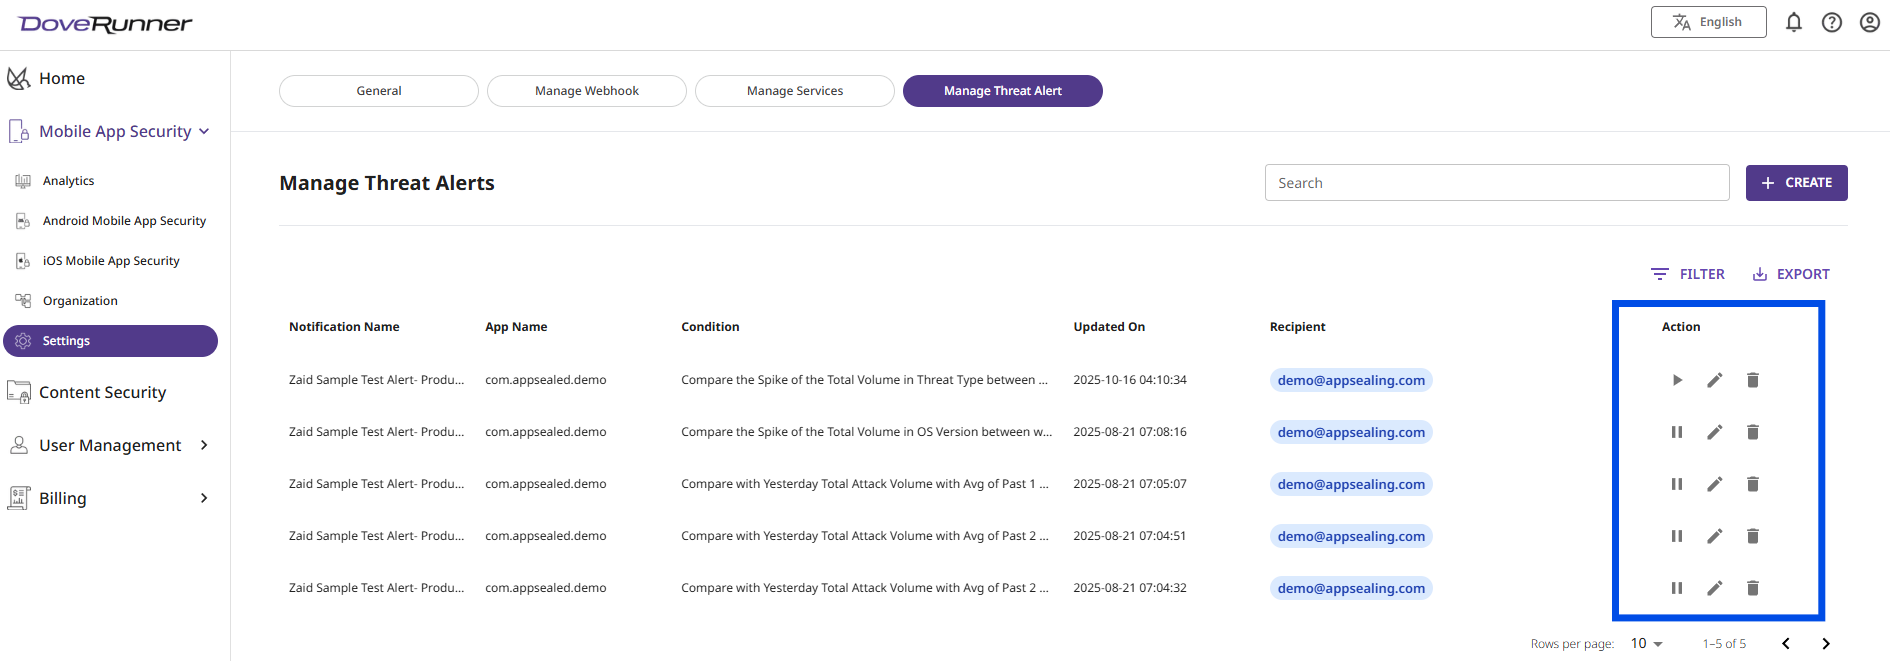Focus the Search input field

click(x=1497, y=183)
